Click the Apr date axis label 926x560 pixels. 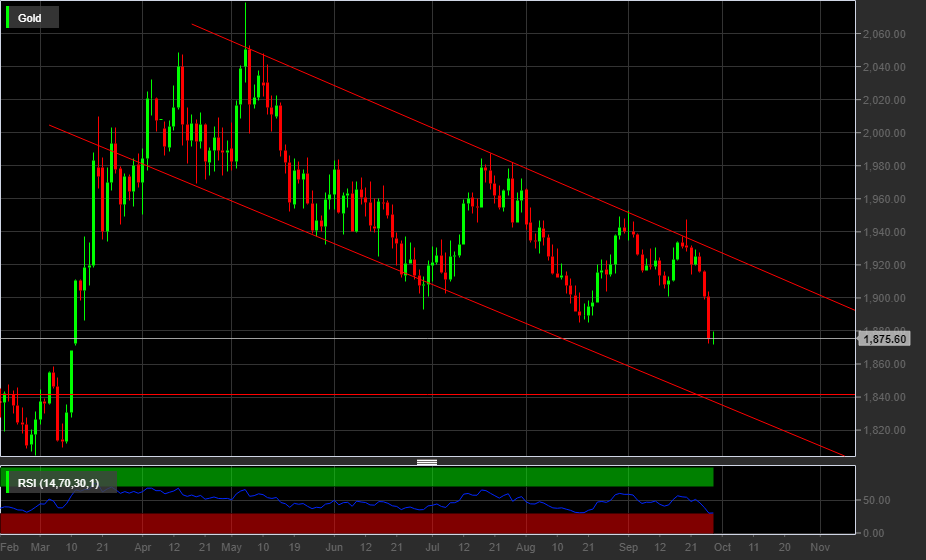click(x=142, y=548)
